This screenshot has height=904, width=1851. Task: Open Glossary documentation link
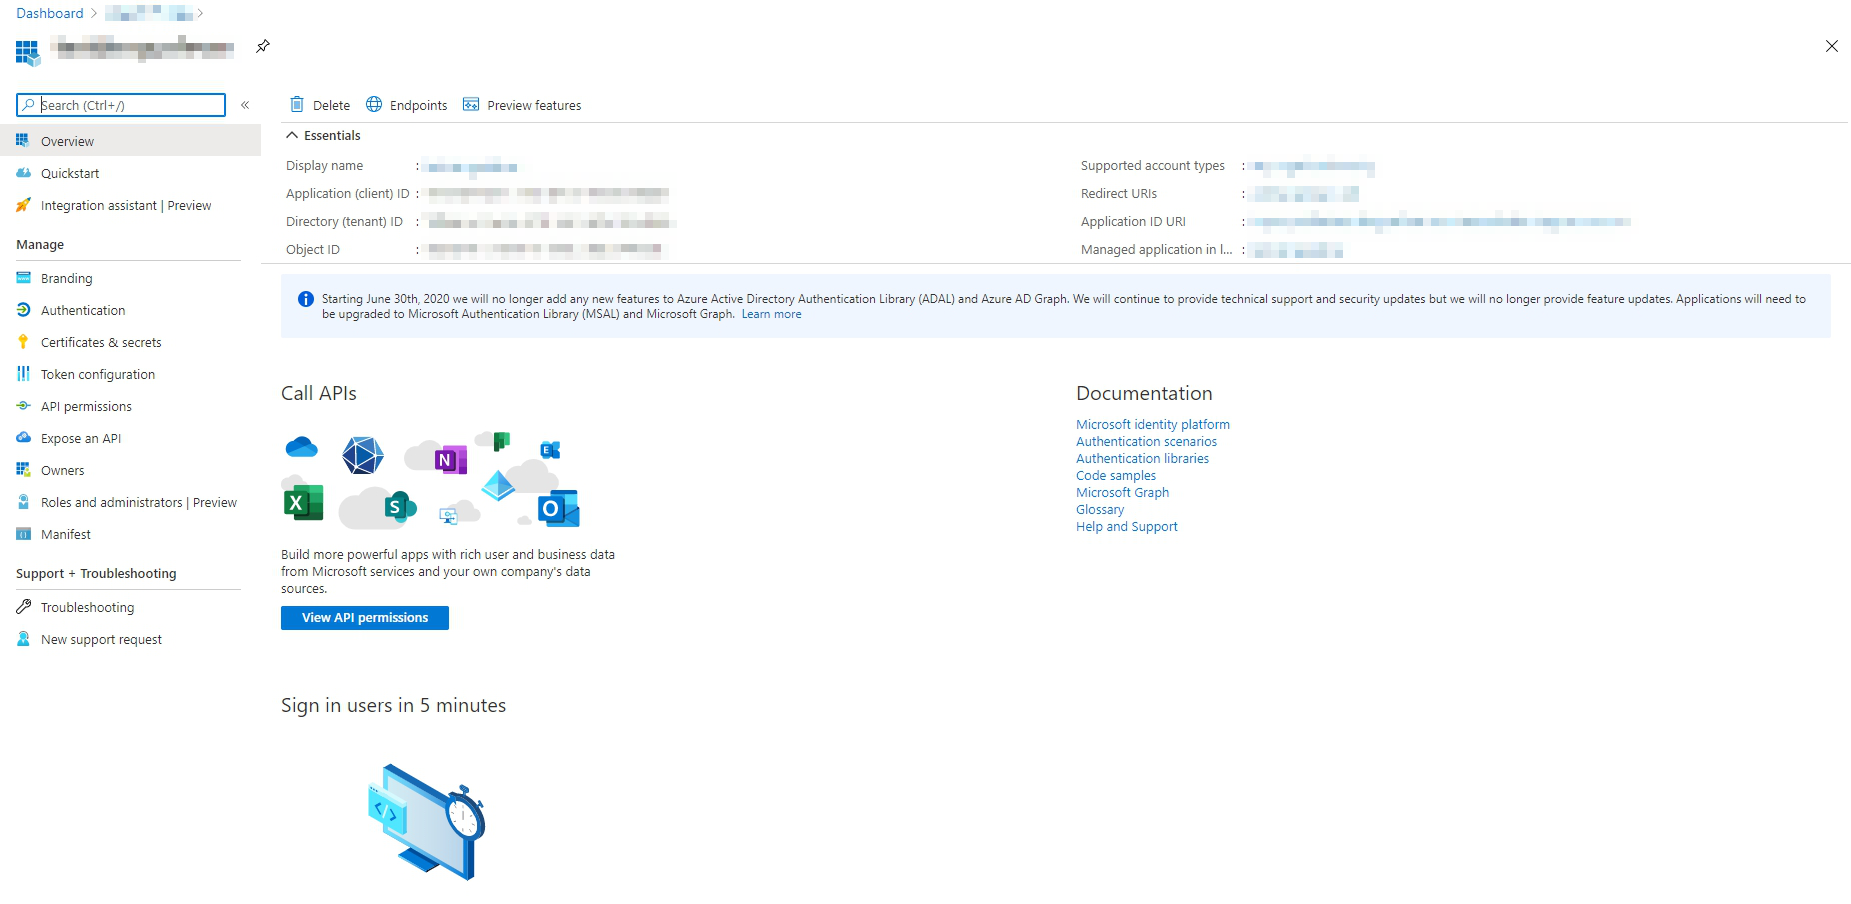pyautogui.click(x=1100, y=509)
